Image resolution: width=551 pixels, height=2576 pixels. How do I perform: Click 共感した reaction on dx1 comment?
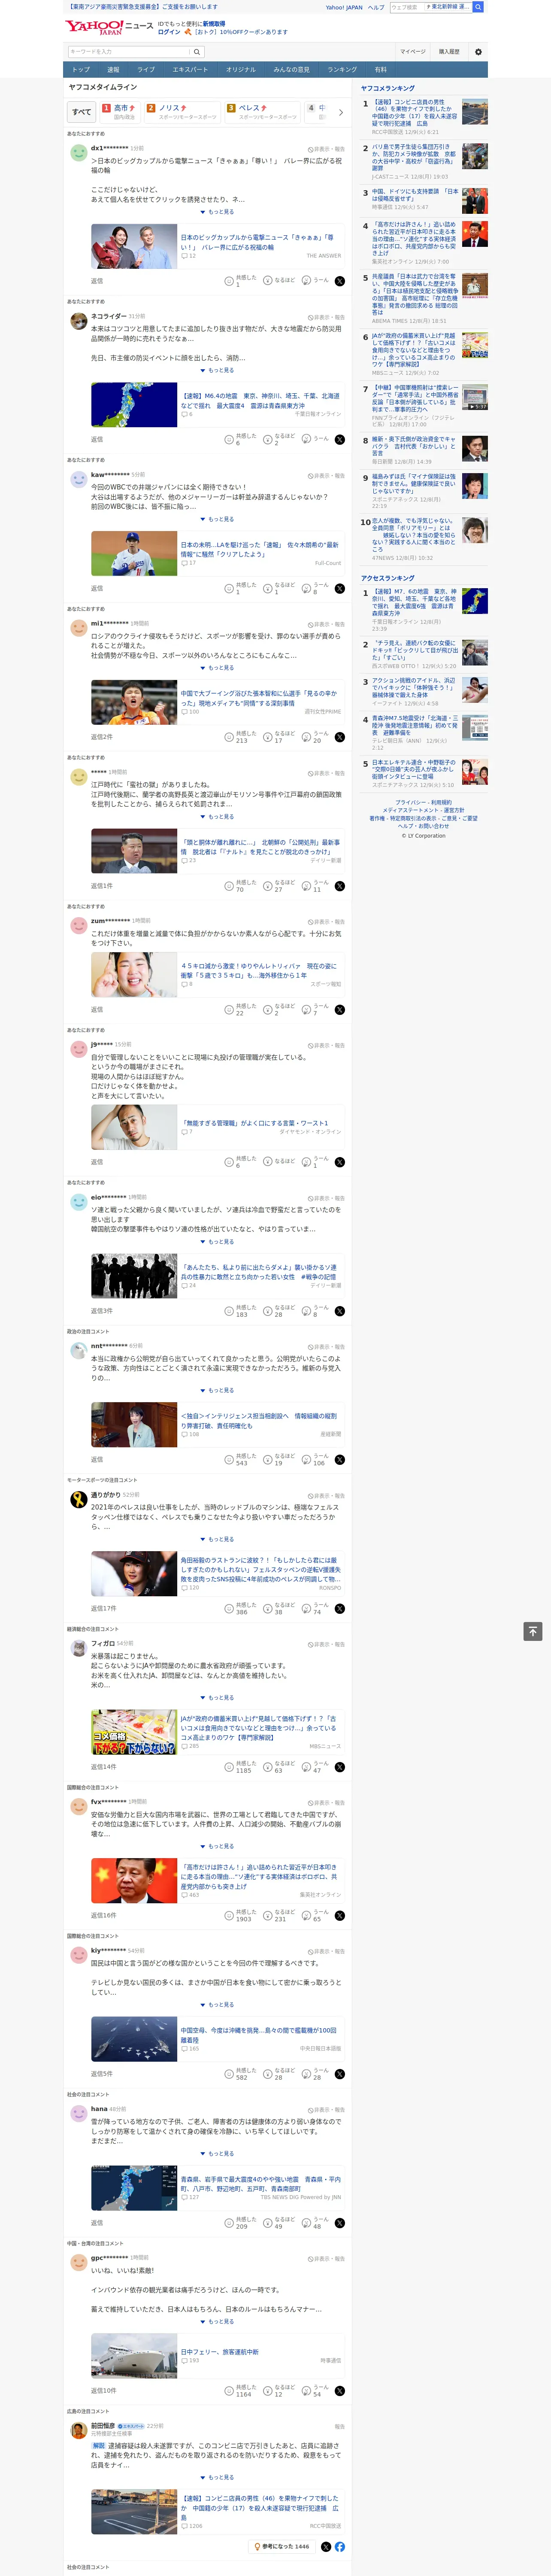pyautogui.click(x=240, y=281)
